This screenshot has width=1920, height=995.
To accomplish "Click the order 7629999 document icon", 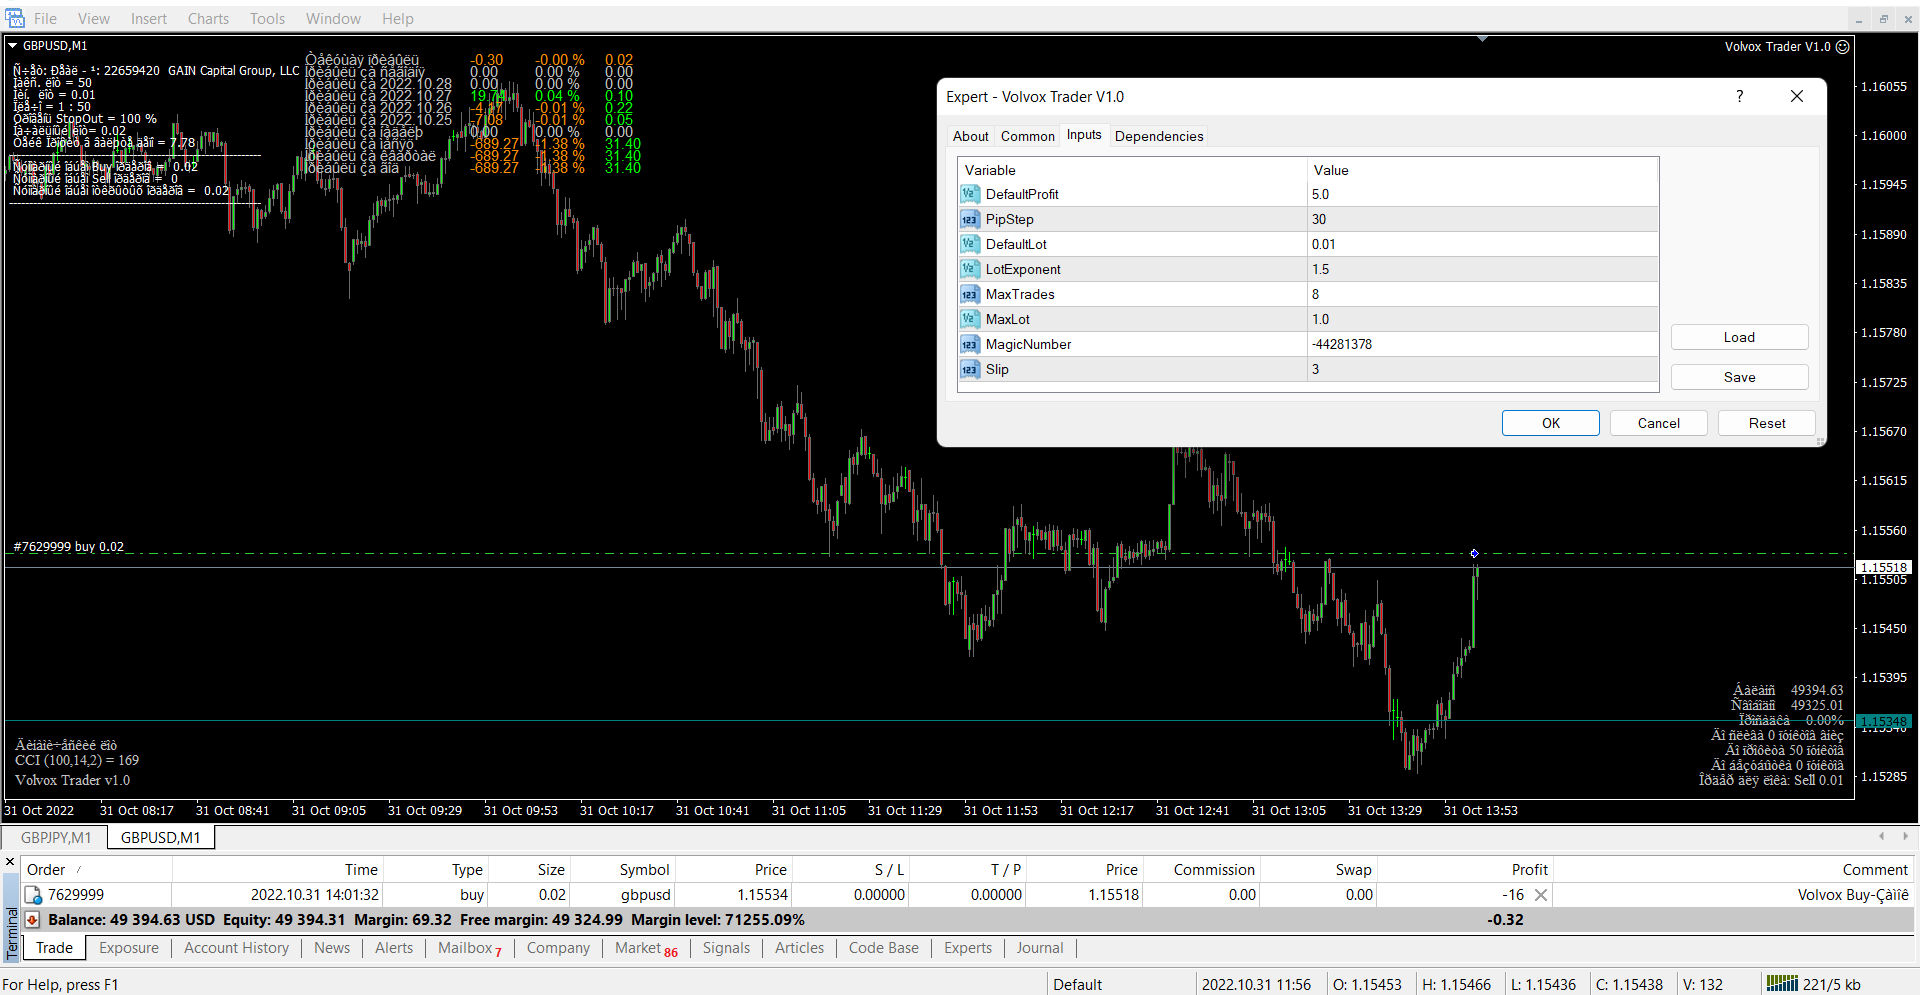I will click(x=33, y=895).
